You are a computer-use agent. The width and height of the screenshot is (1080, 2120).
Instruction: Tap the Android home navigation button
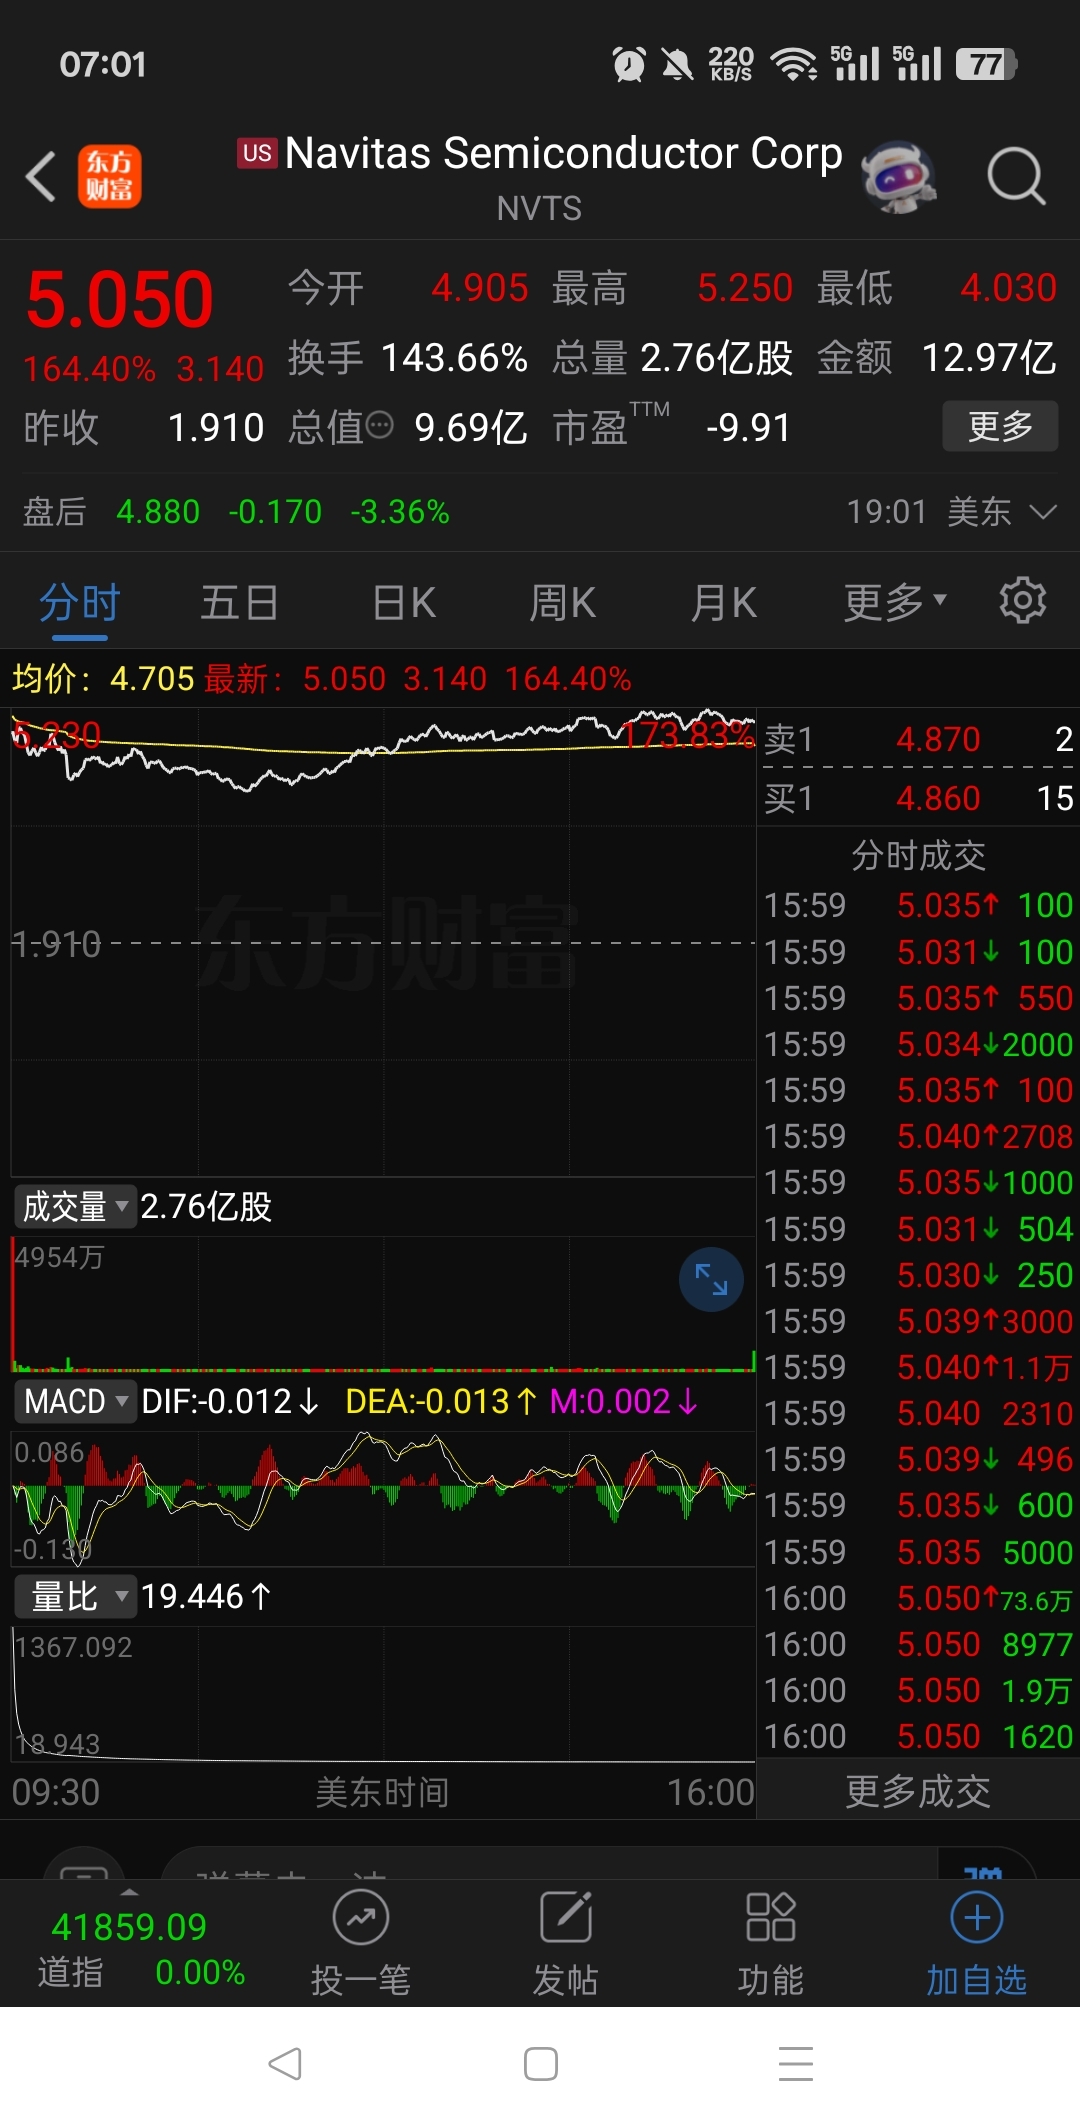click(540, 2063)
